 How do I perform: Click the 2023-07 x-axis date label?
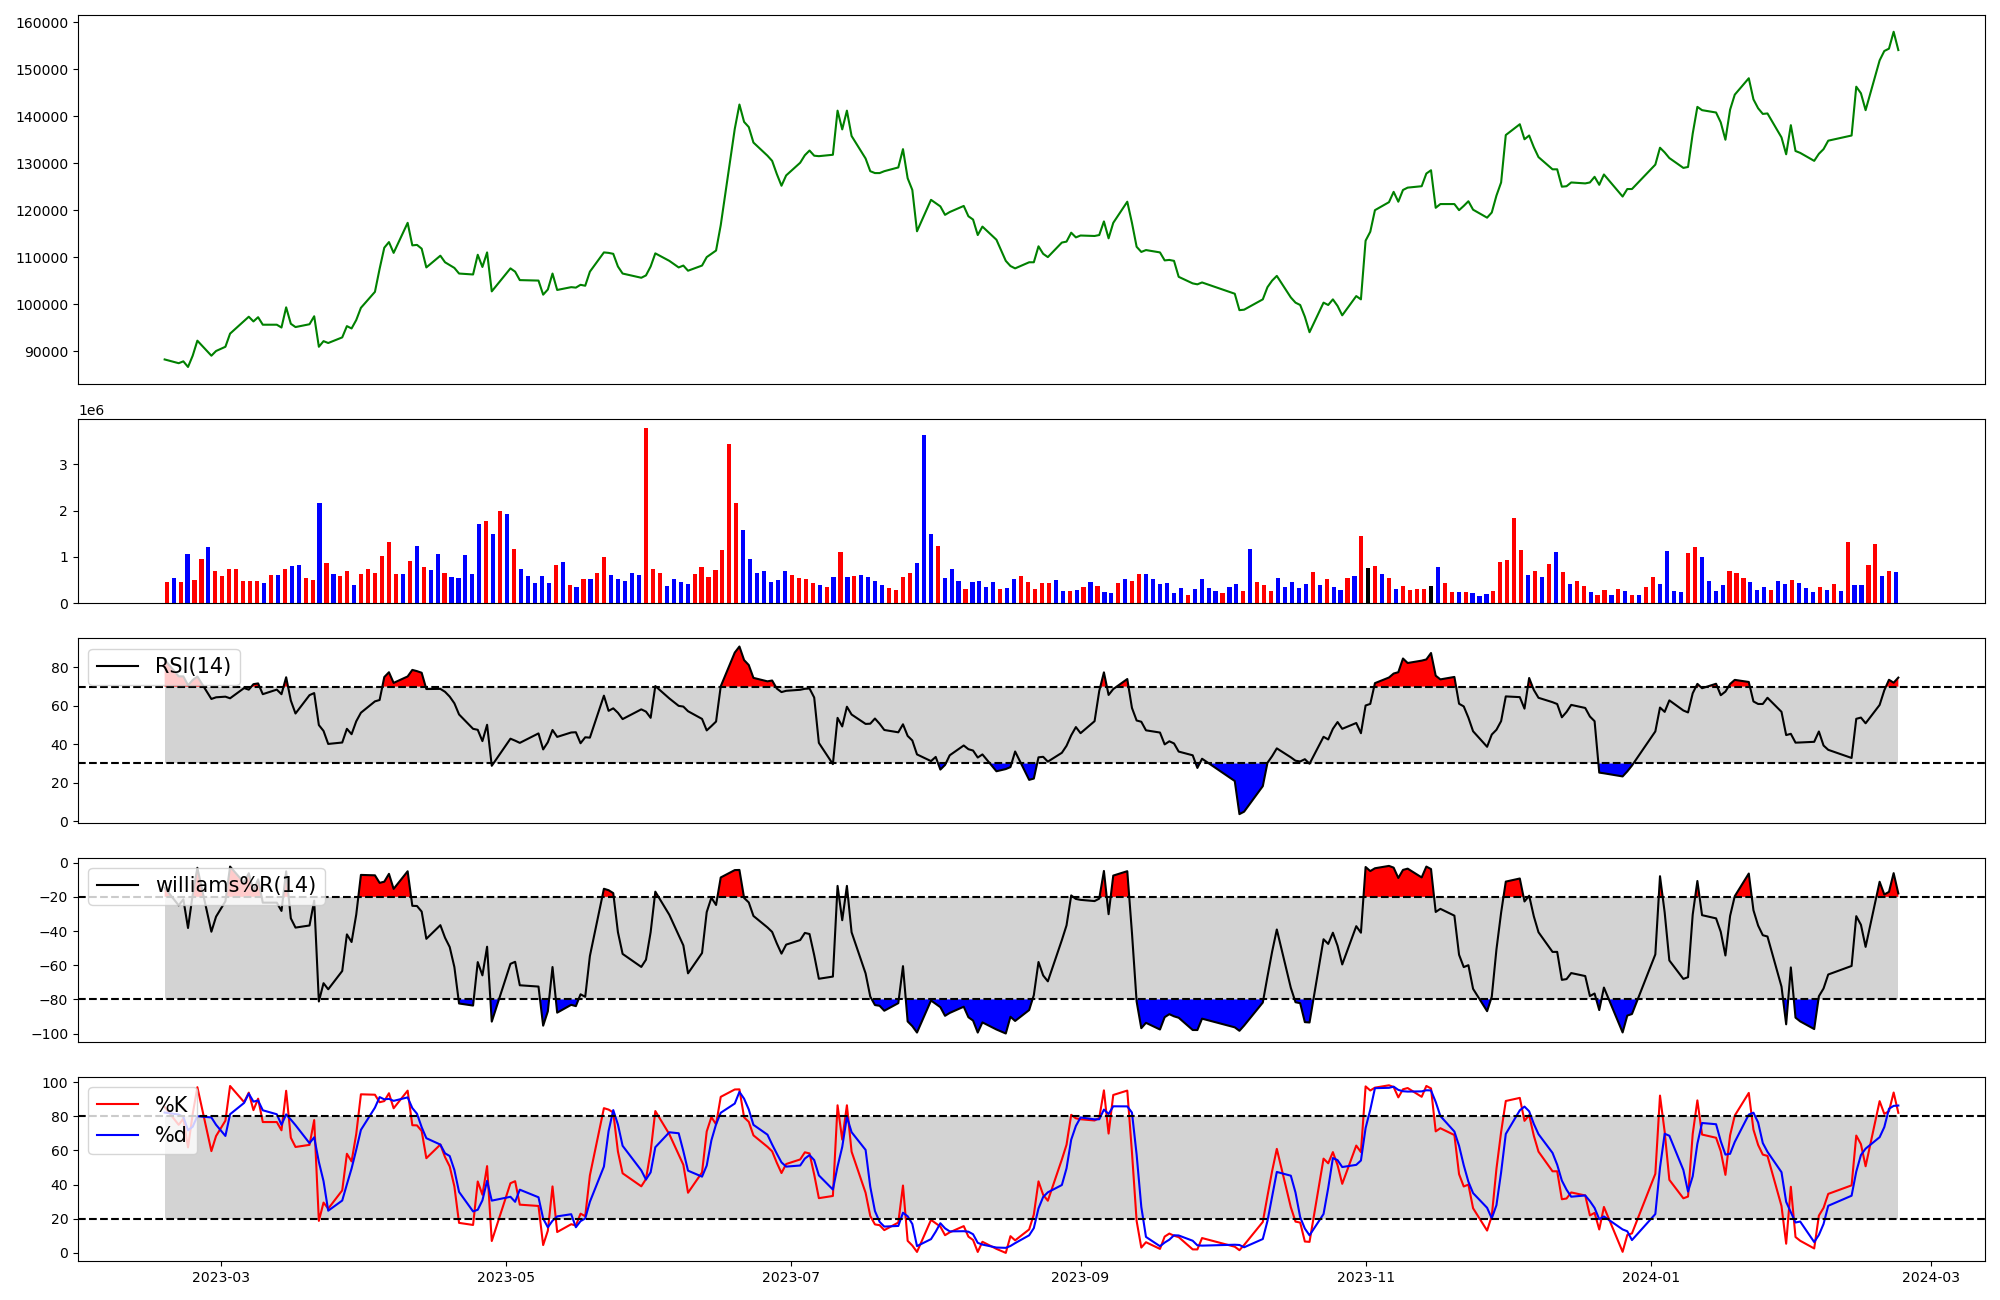pos(791,1277)
